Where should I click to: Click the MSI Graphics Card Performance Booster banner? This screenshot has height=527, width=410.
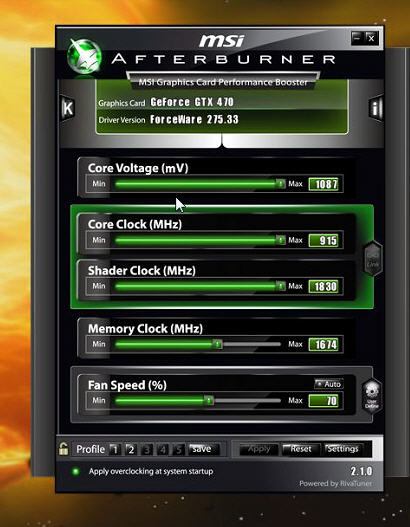click(223, 82)
